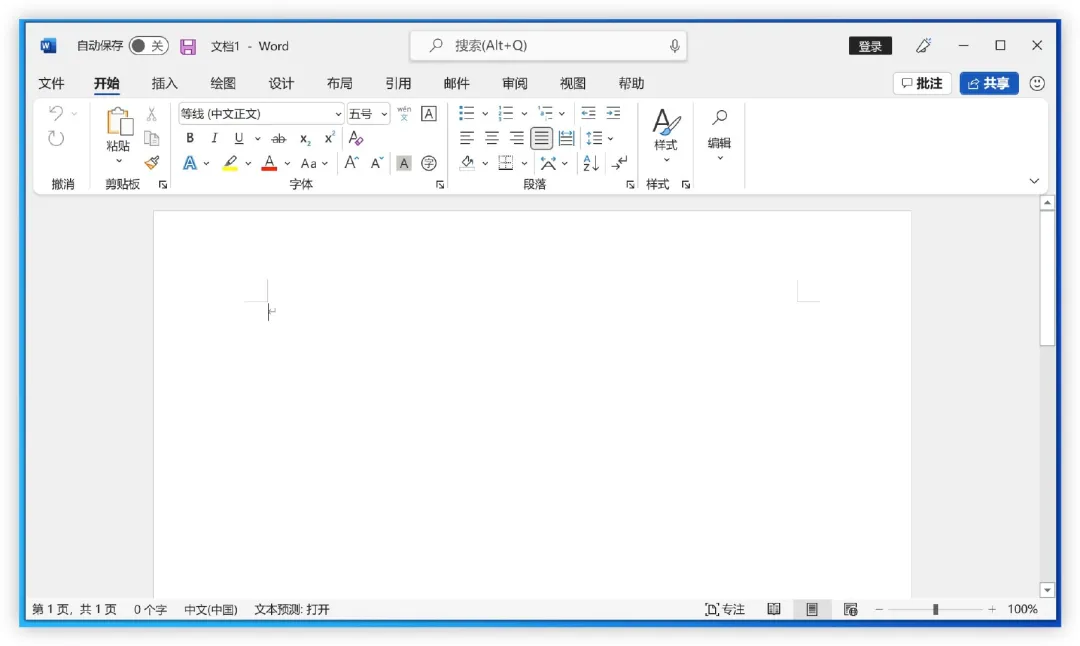Click the Comments (批注) button
Screen dimensions: 1080x646
pyautogui.click(x=922, y=83)
